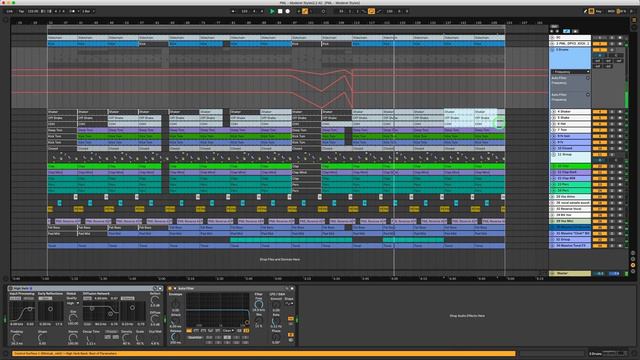Open the Reverb Quality High dropdown
The height and width of the screenshot is (360, 640).
click(72, 303)
